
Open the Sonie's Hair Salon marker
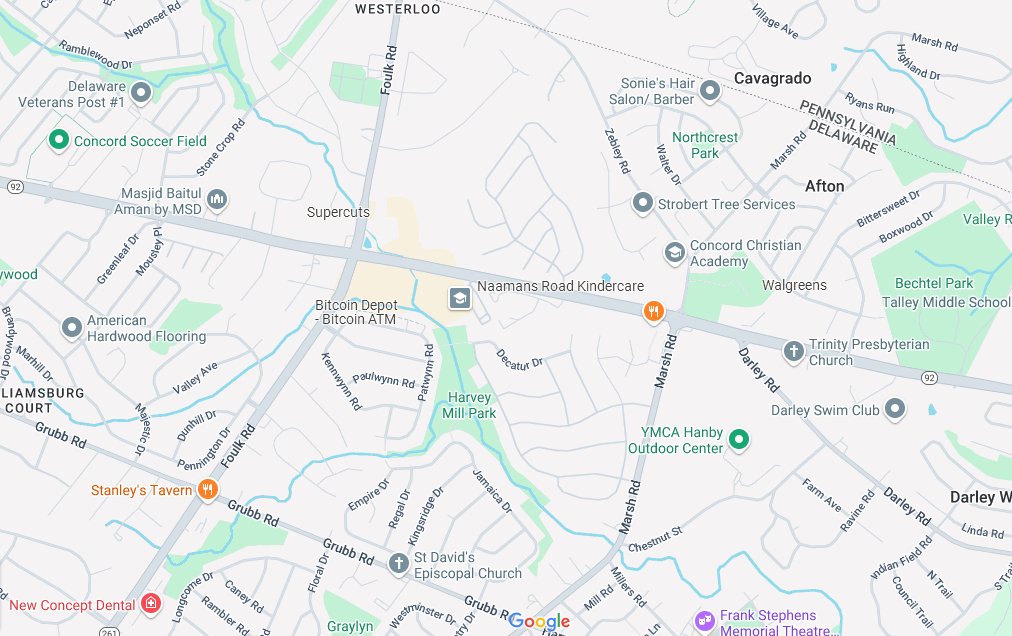[710, 92]
